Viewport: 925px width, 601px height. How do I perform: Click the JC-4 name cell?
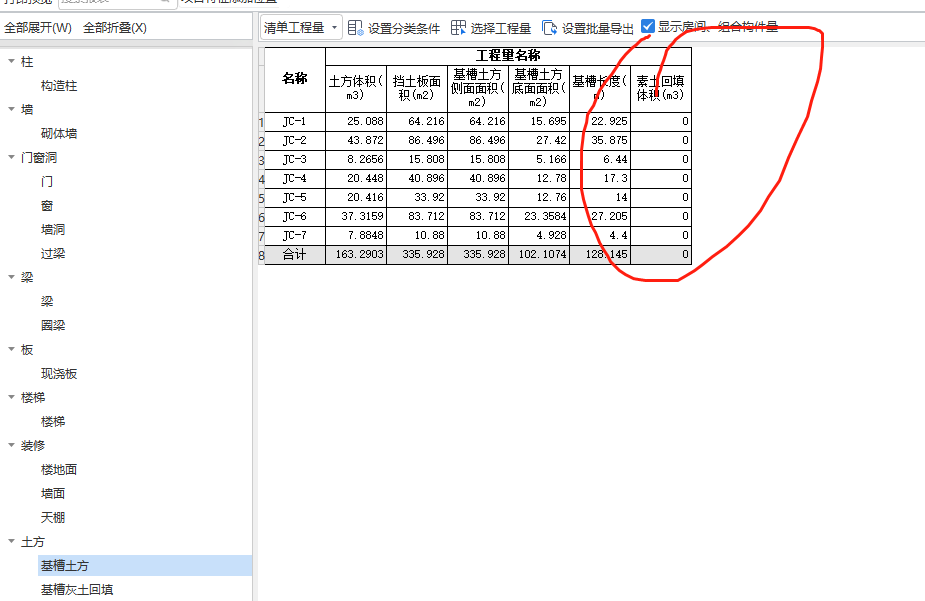click(295, 178)
